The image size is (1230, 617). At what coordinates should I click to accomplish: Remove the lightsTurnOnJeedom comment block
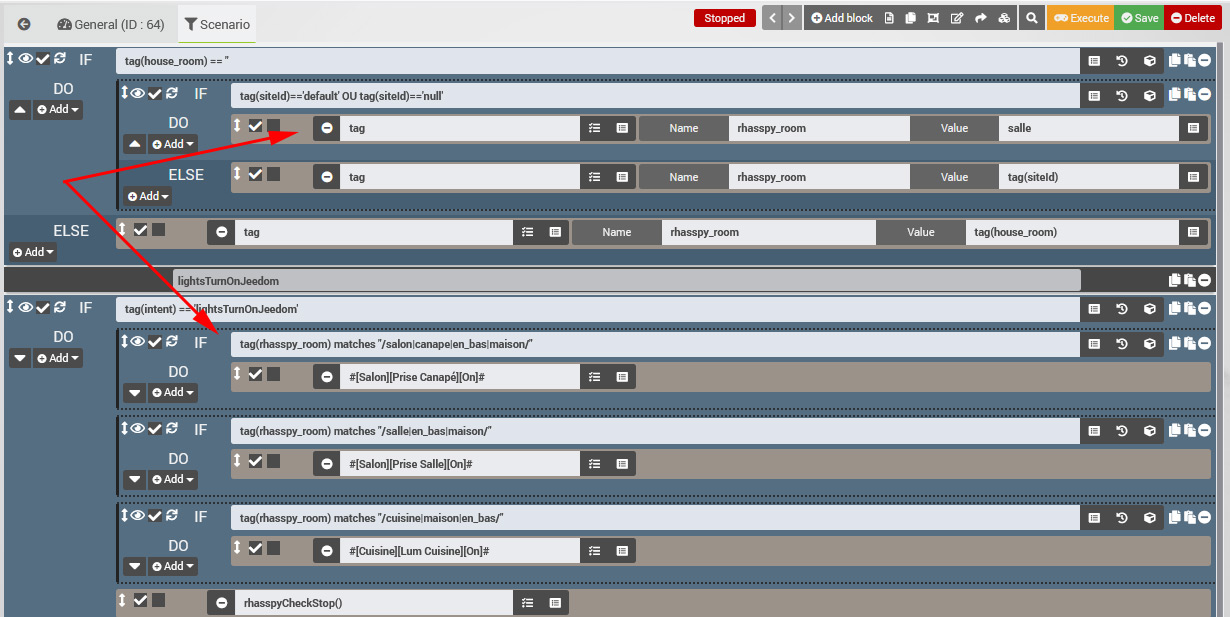coord(1204,281)
